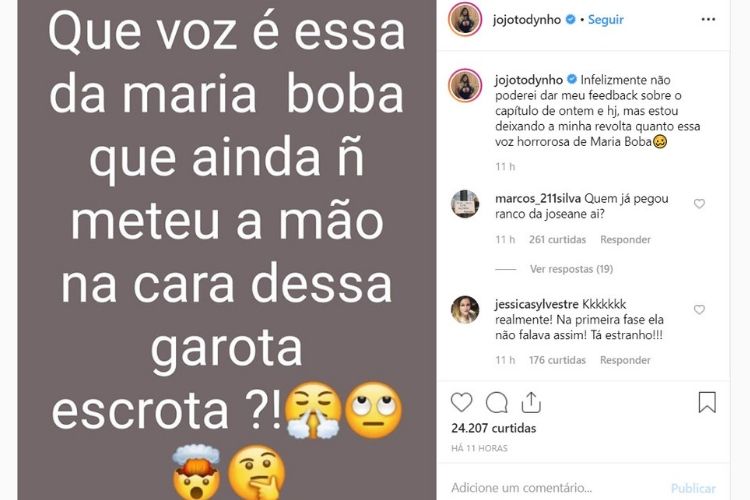Image resolution: width=750 pixels, height=500 pixels.
Task: Open the jojotodynho caption avatar
Action: 465,85
